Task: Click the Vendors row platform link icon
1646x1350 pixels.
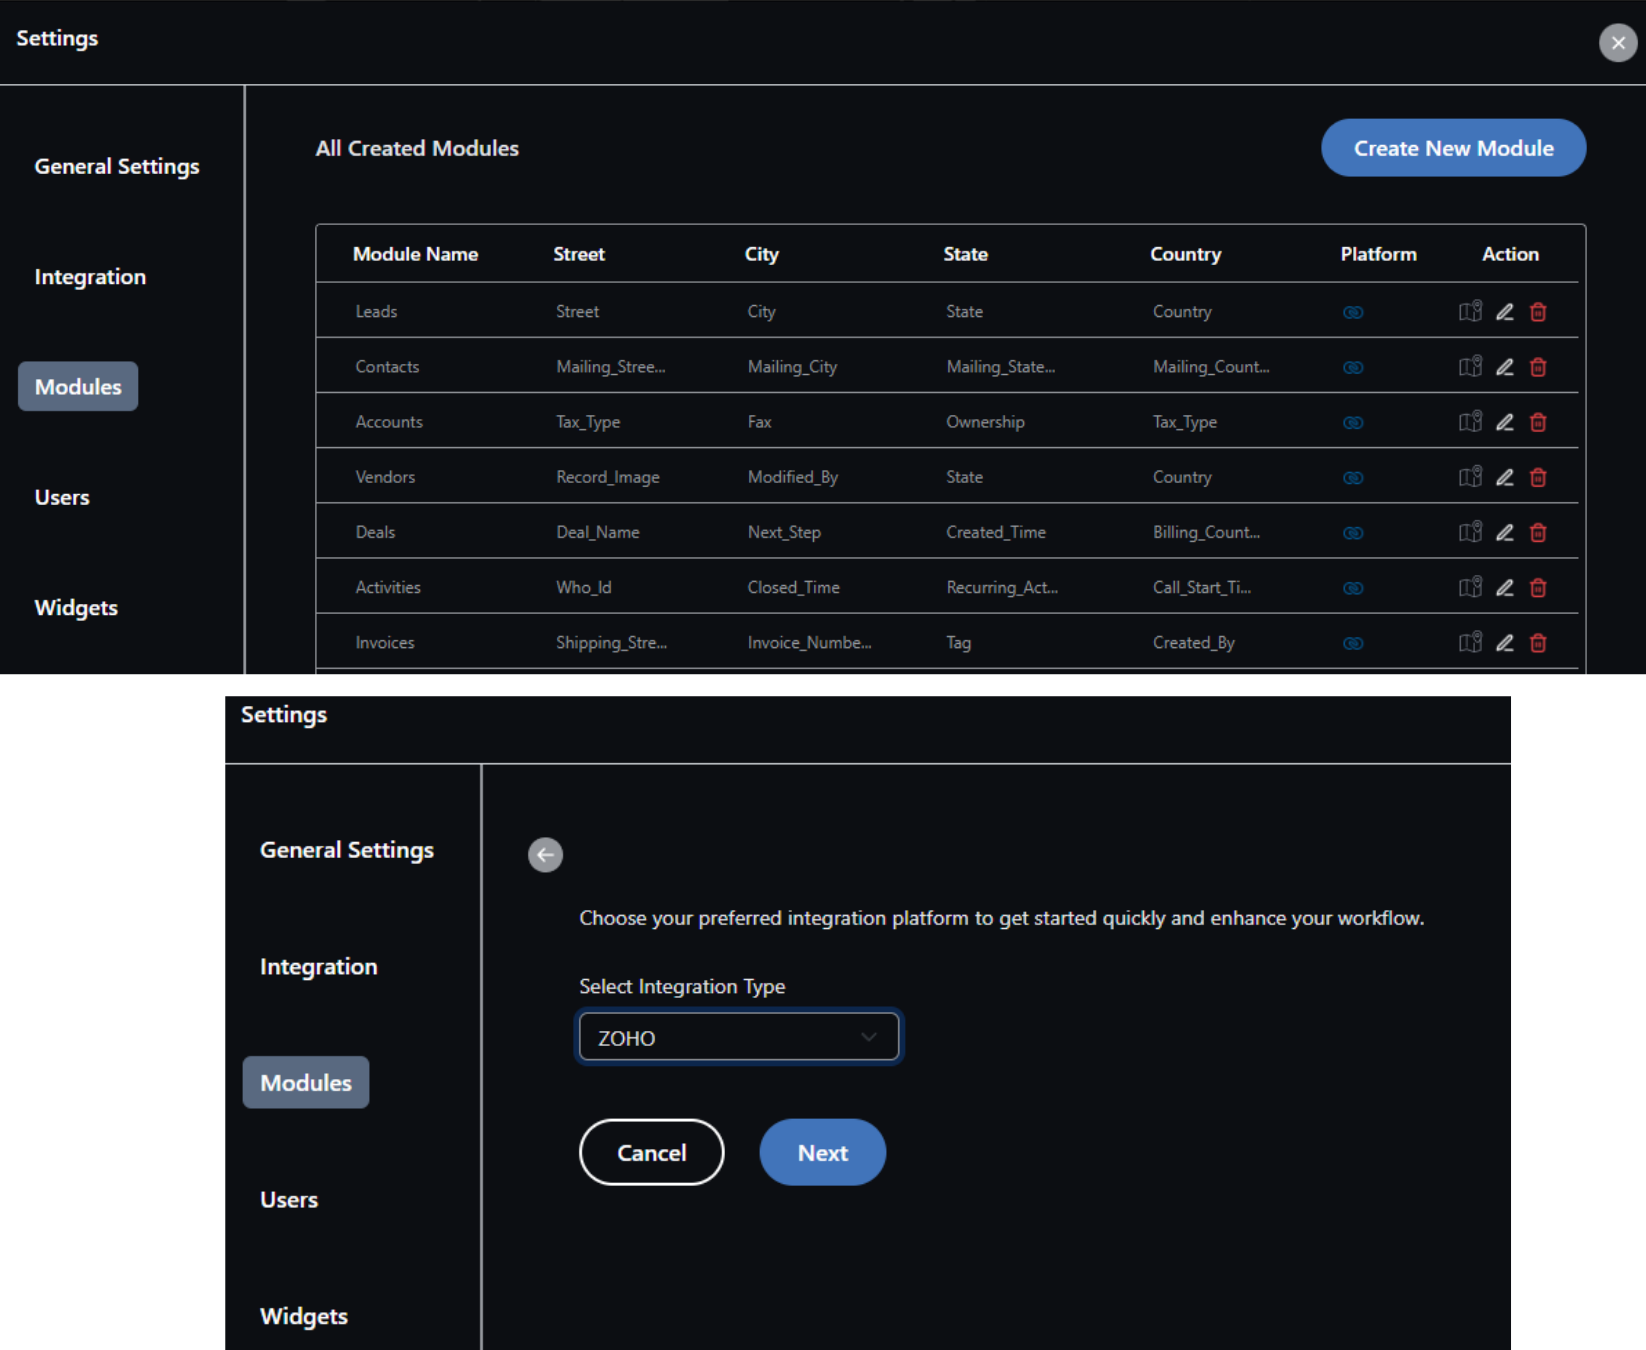Action: coord(1353,478)
